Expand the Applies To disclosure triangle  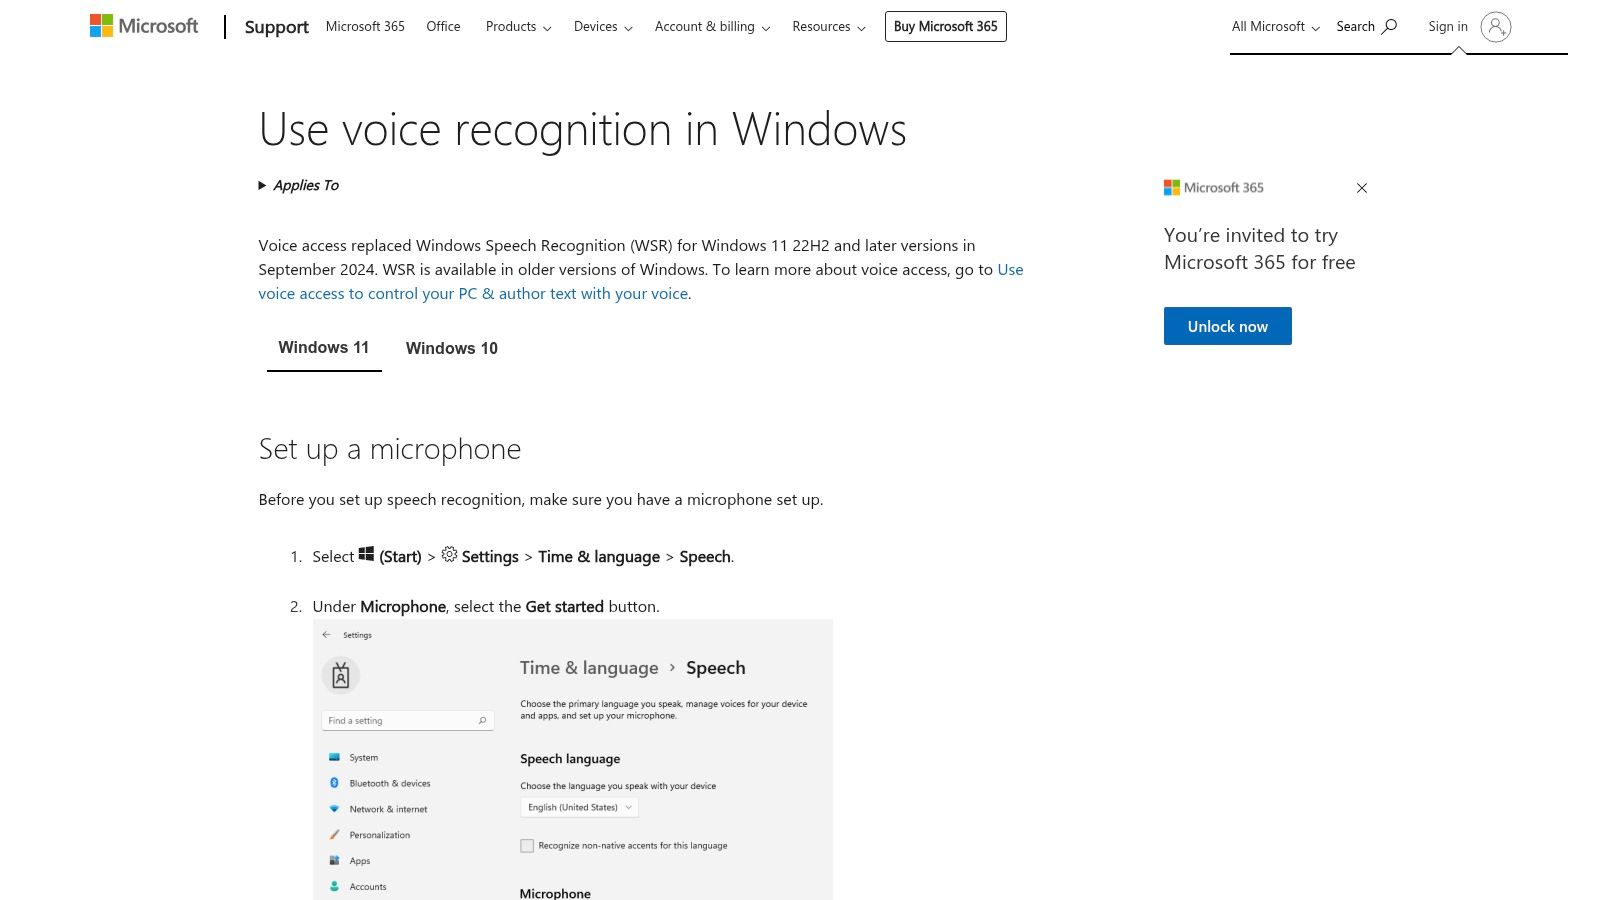[262, 185]
